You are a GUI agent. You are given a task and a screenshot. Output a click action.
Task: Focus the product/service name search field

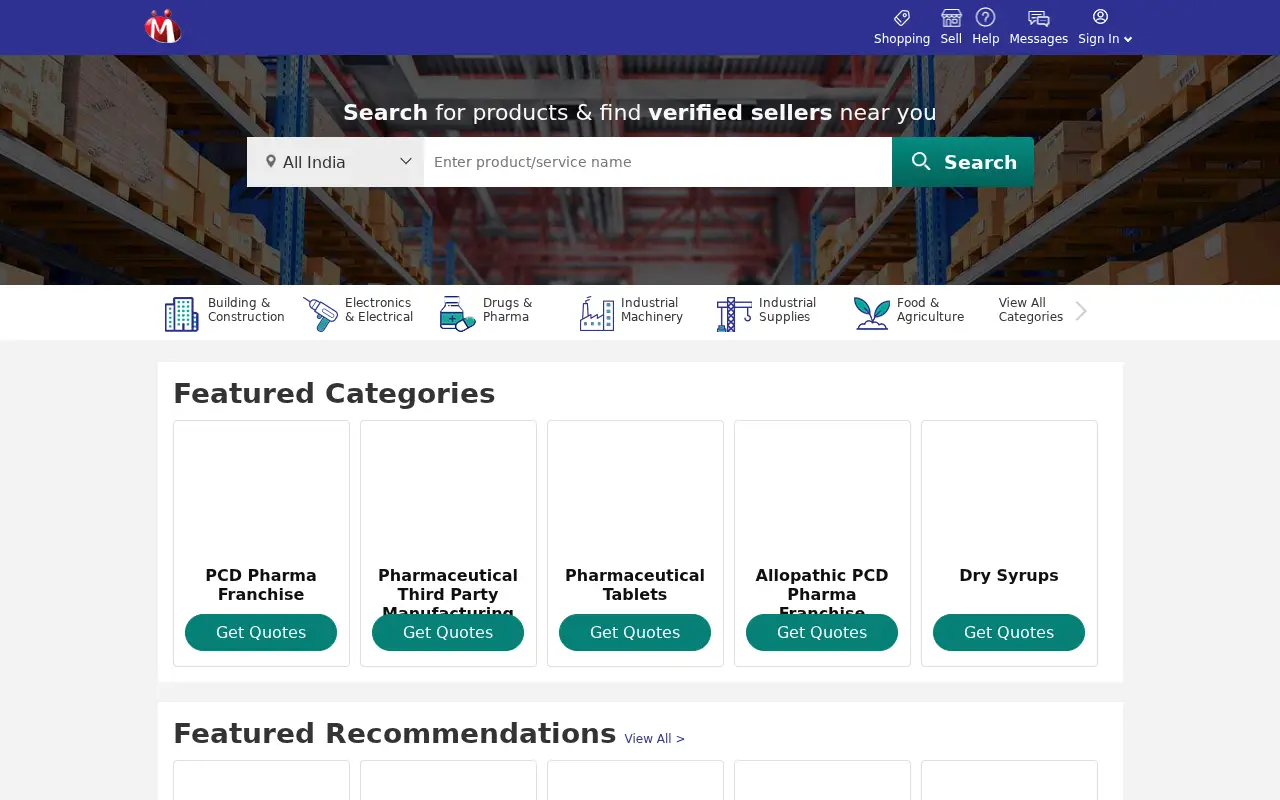point(658,162)
